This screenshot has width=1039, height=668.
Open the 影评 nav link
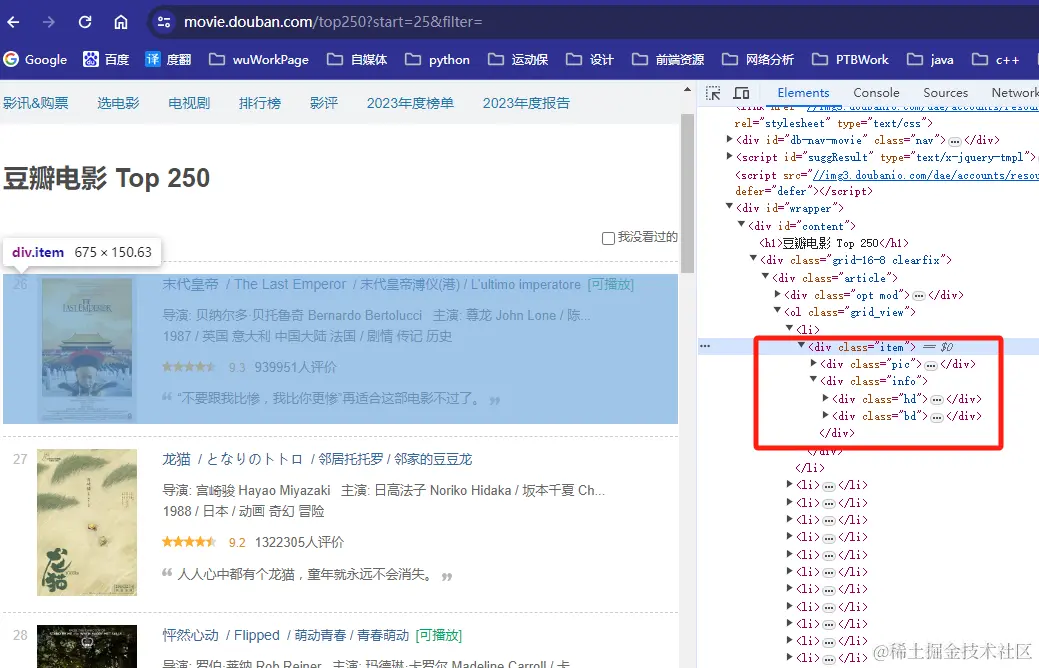(x=324, y=103)
